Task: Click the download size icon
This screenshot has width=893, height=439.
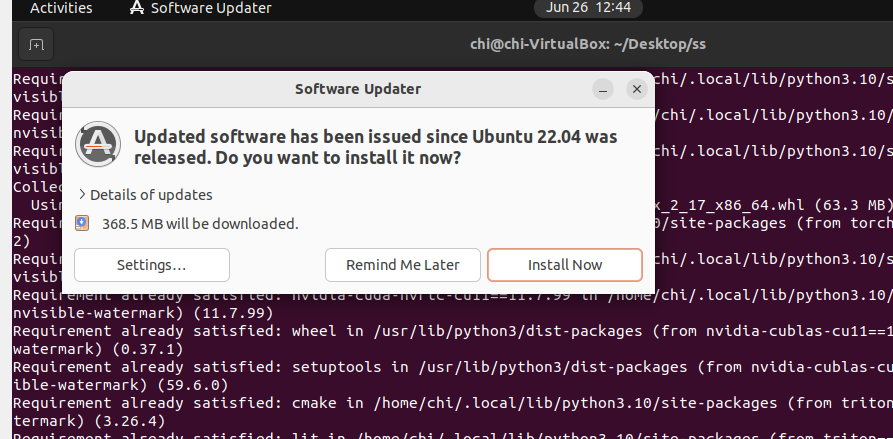Action: click(83, 223)
